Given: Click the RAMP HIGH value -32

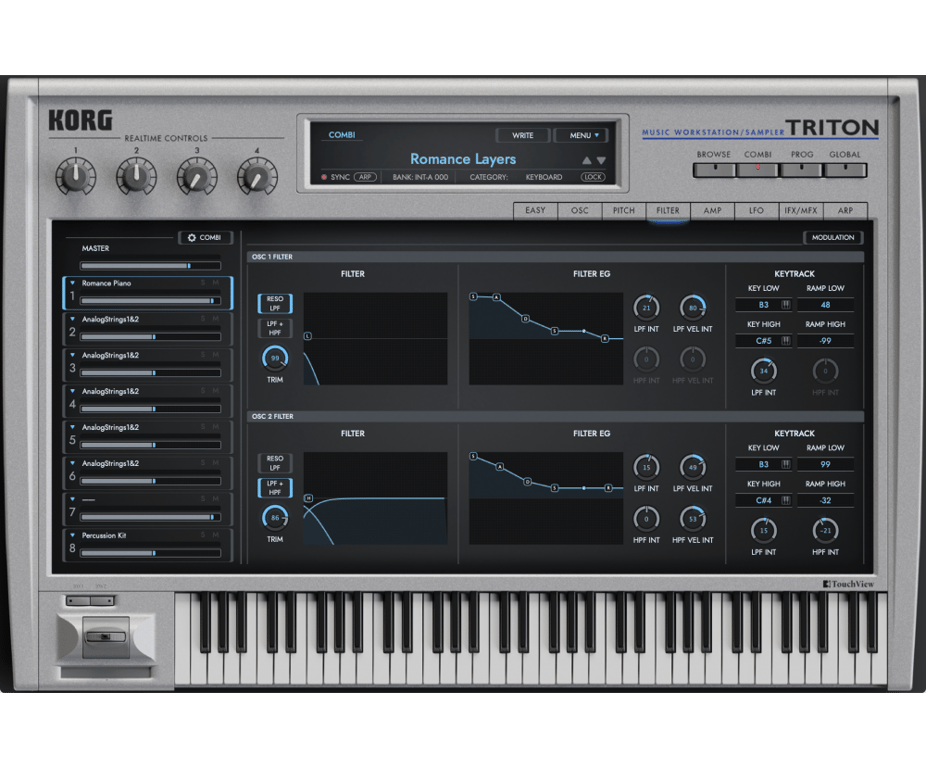Looking at the screenshot, I should point(825,500).
